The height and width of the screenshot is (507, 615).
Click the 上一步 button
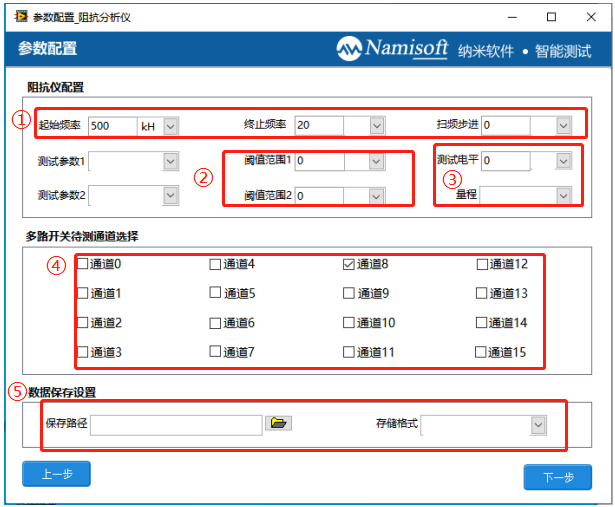(x=56, y=474)
